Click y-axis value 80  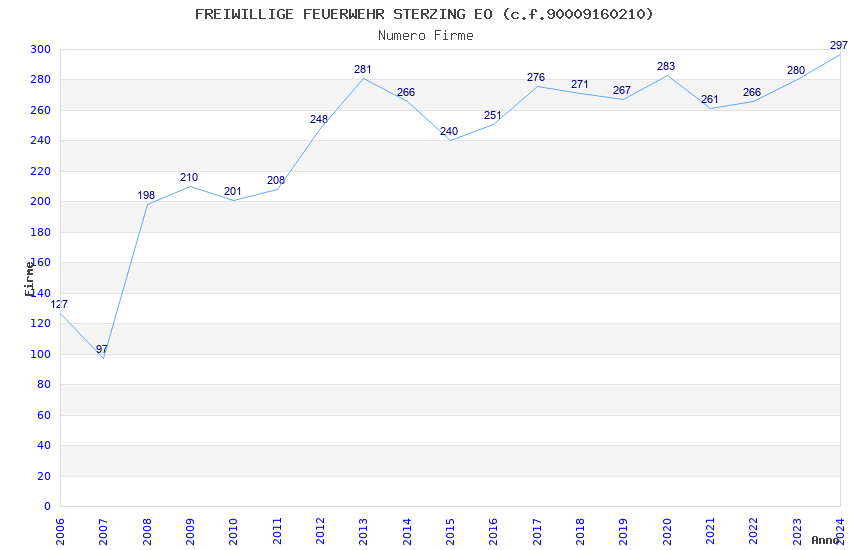pyautogui.click(x=44, y=385)
